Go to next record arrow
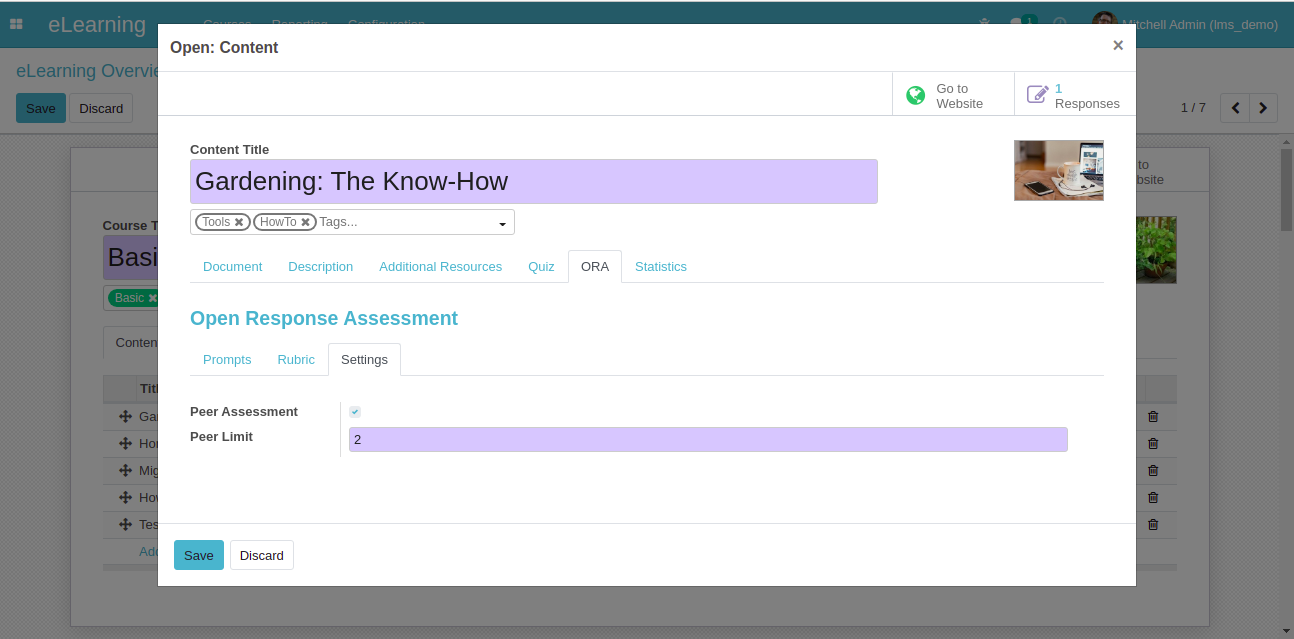Screen dimensions: 1294x639 click(1264, 108)
